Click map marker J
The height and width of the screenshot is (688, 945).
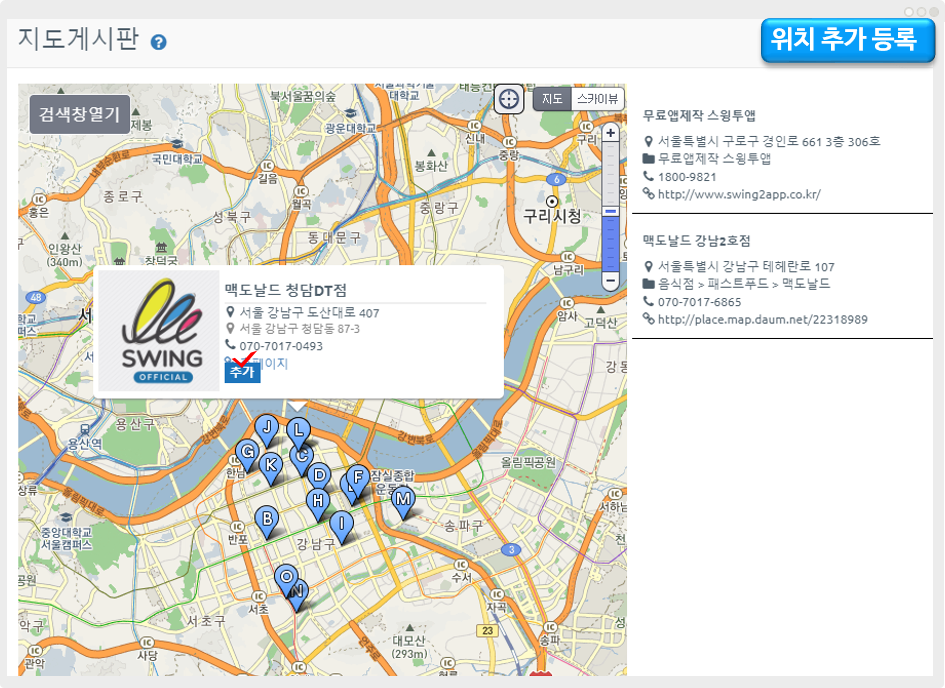point(266,428)
